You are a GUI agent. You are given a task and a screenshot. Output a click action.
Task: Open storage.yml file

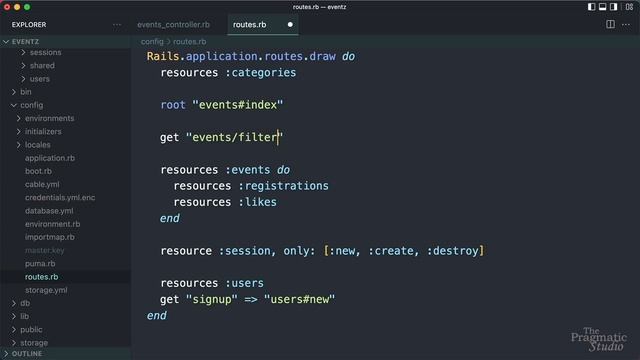[x=46, y=290]
